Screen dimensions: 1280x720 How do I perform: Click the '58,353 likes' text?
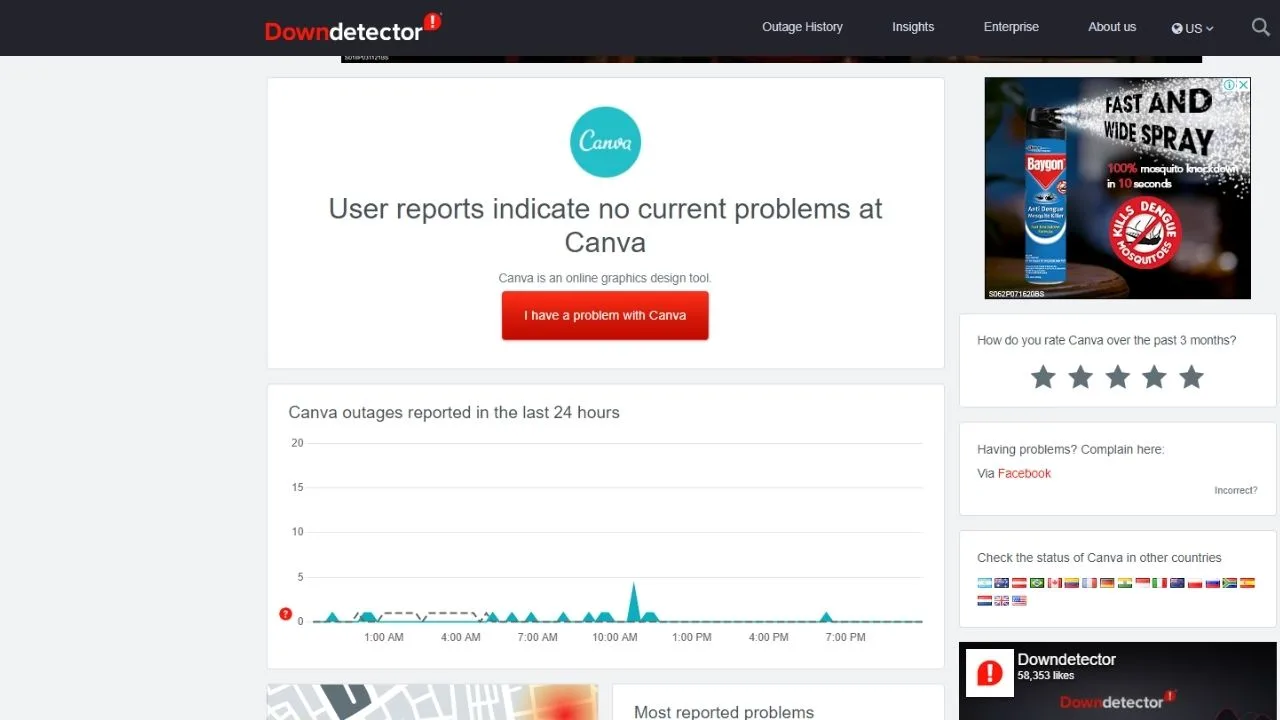pyautogui.click(x=1046, y=676)
